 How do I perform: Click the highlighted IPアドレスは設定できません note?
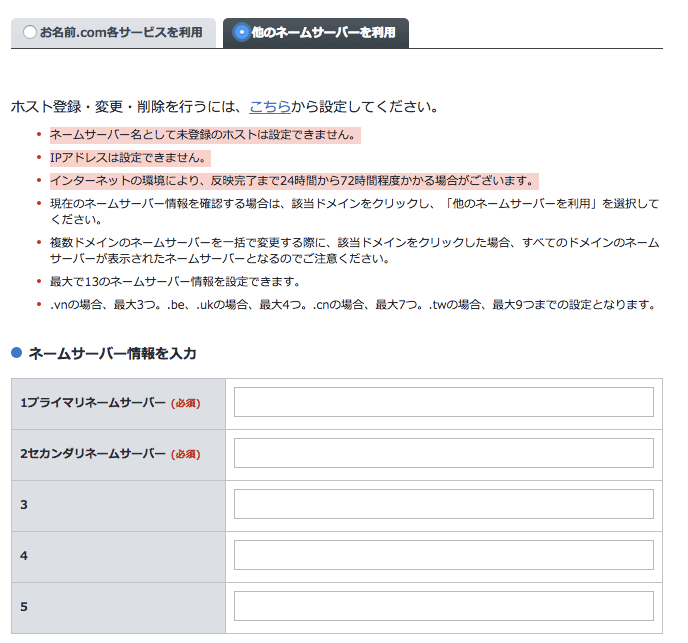pyautogui.click(x=130, y=158)
